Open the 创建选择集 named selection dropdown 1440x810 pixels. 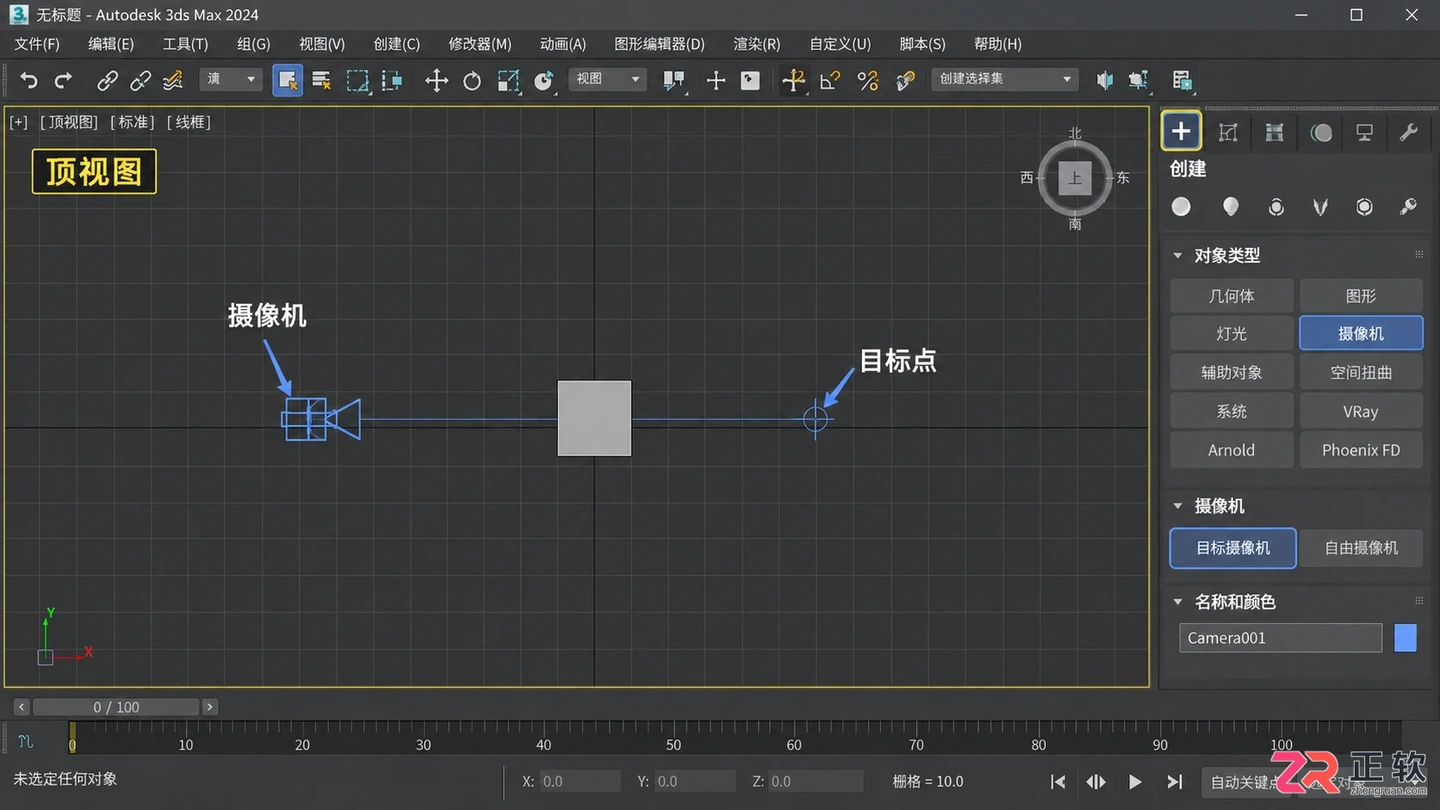[1004, 79]
